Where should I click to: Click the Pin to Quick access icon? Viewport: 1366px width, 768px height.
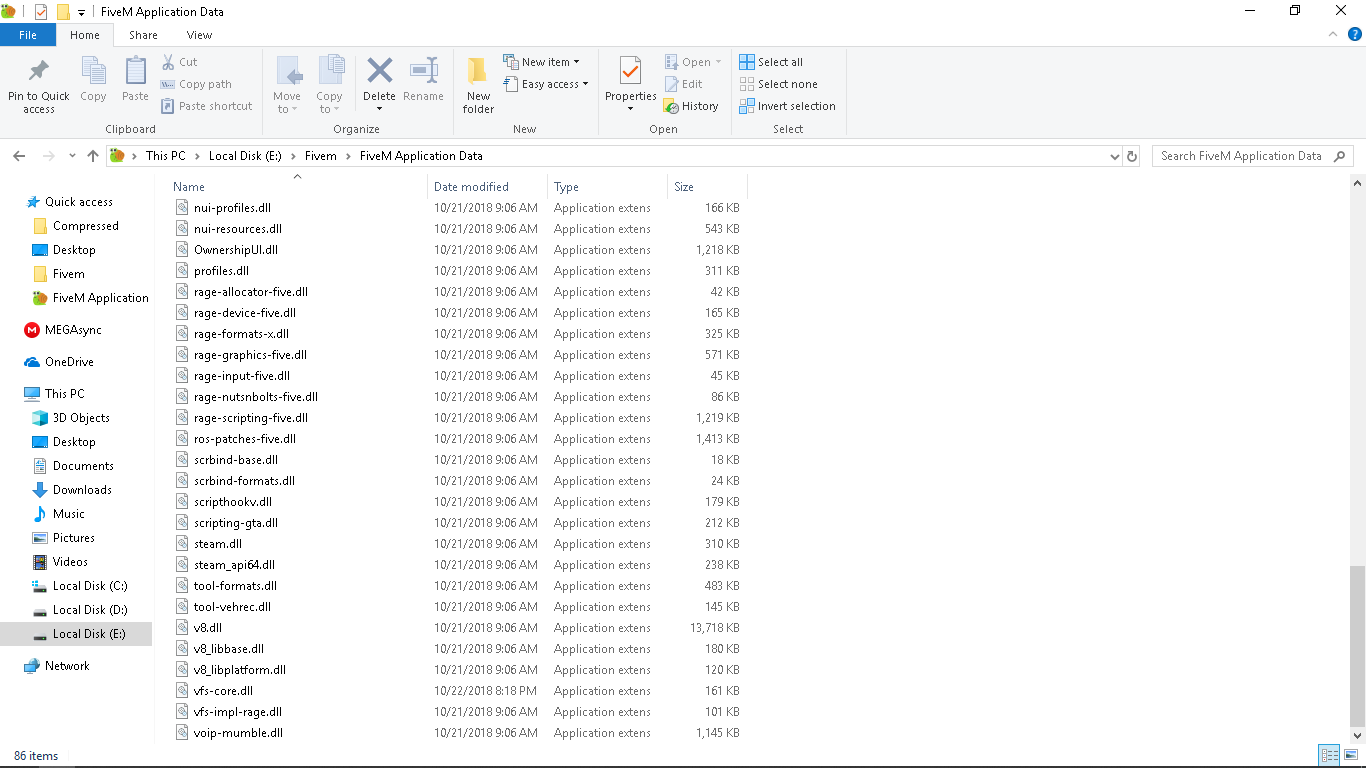tap(38, 72)
